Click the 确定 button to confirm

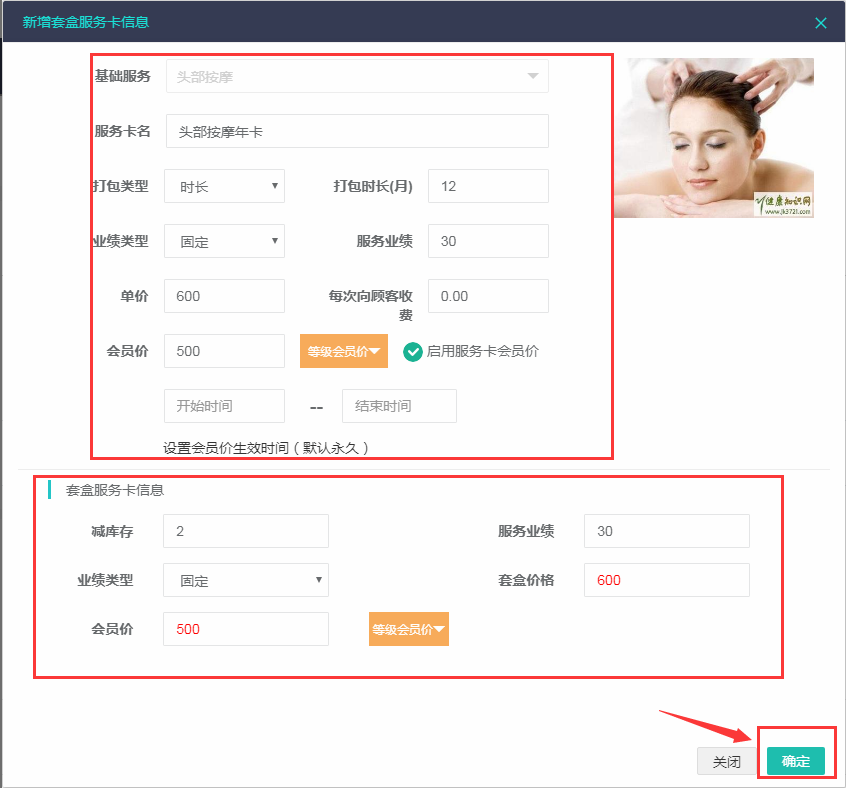click(x=796, y=761)
